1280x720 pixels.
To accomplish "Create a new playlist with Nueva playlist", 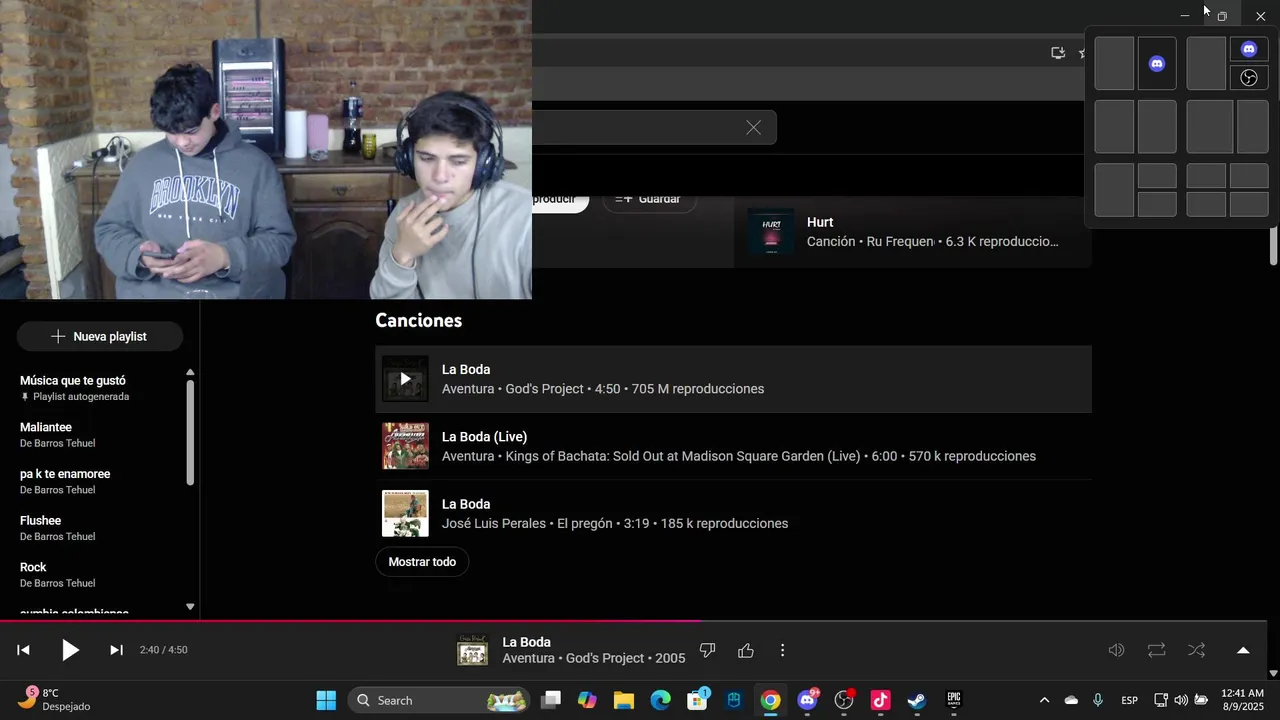I will click(100, 336).
